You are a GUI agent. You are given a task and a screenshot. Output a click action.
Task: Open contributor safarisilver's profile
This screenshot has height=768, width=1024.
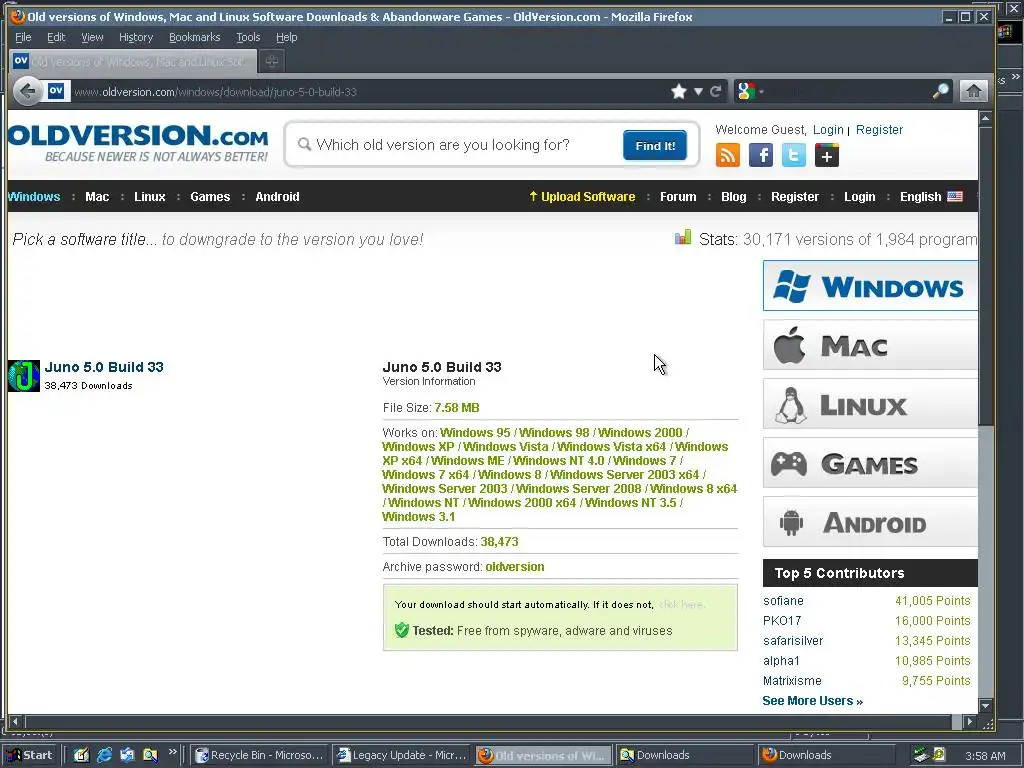click(x=793, y=641)
